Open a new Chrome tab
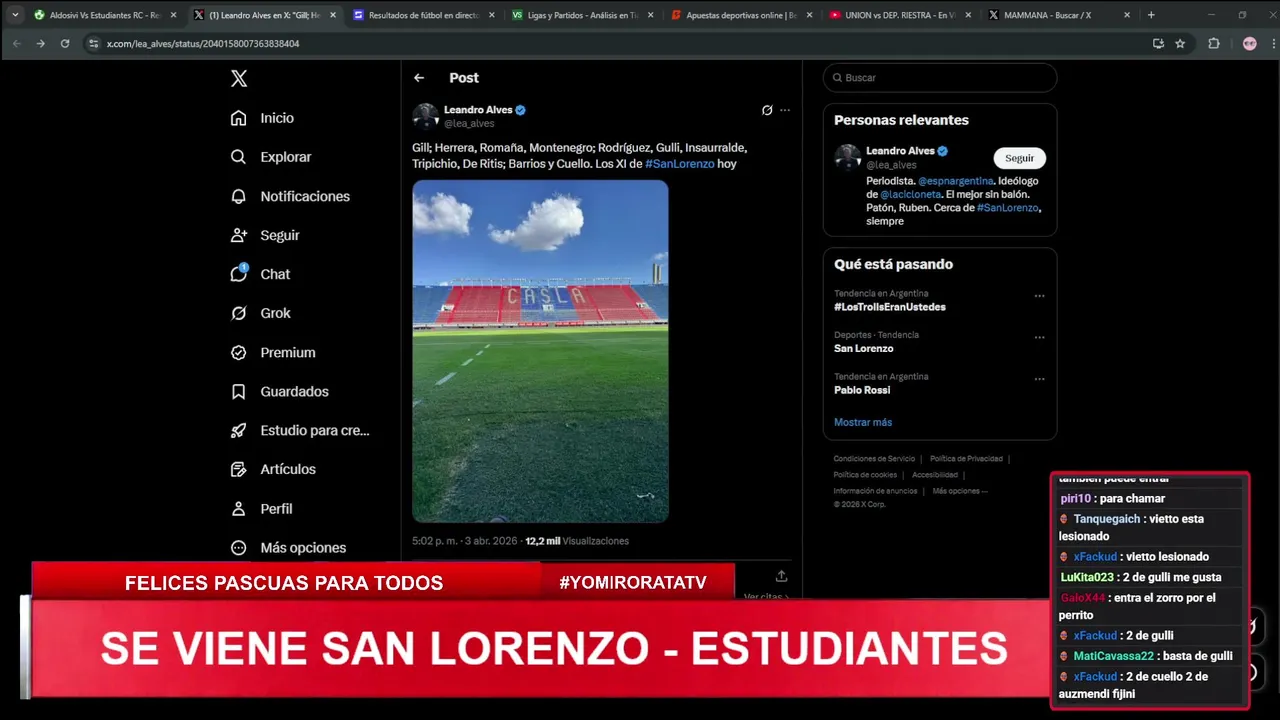The height and width of the screenshot is (720, 1280). 1151,15
